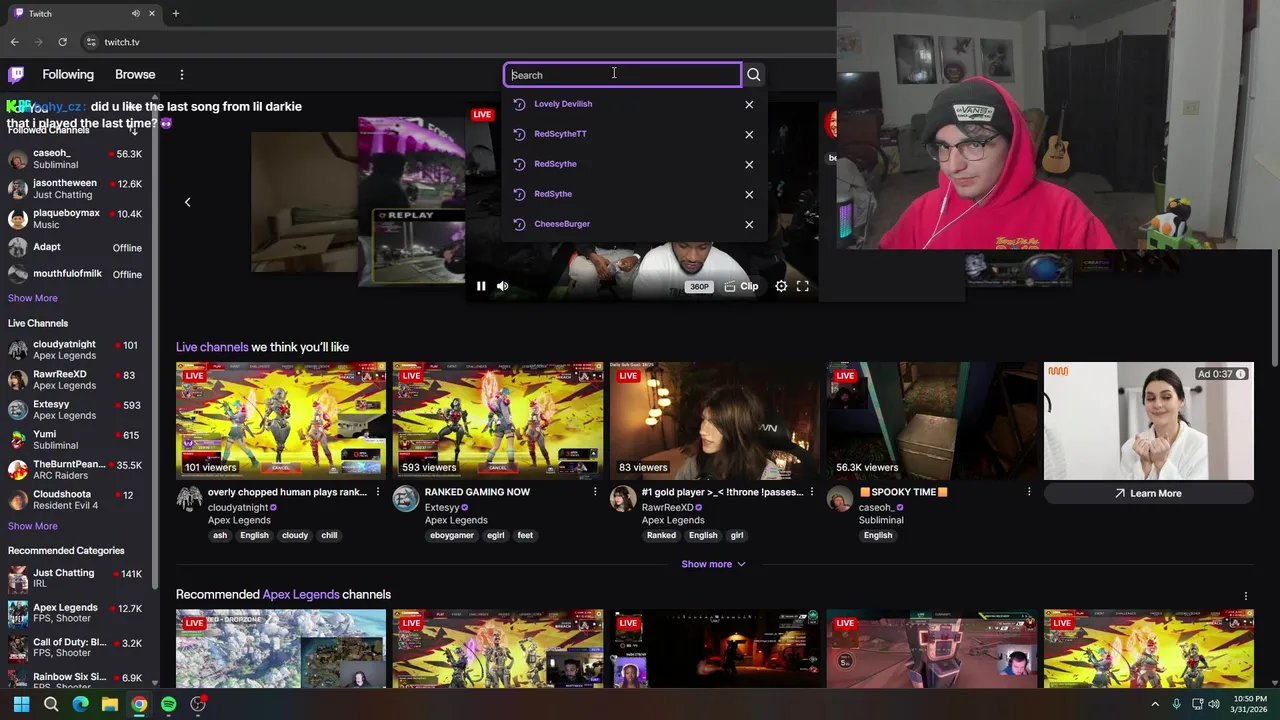Open RawrReeXD in sidebar live channels
The height and width of the screenshot is (720, 1280).
click(x=76, y=379)
